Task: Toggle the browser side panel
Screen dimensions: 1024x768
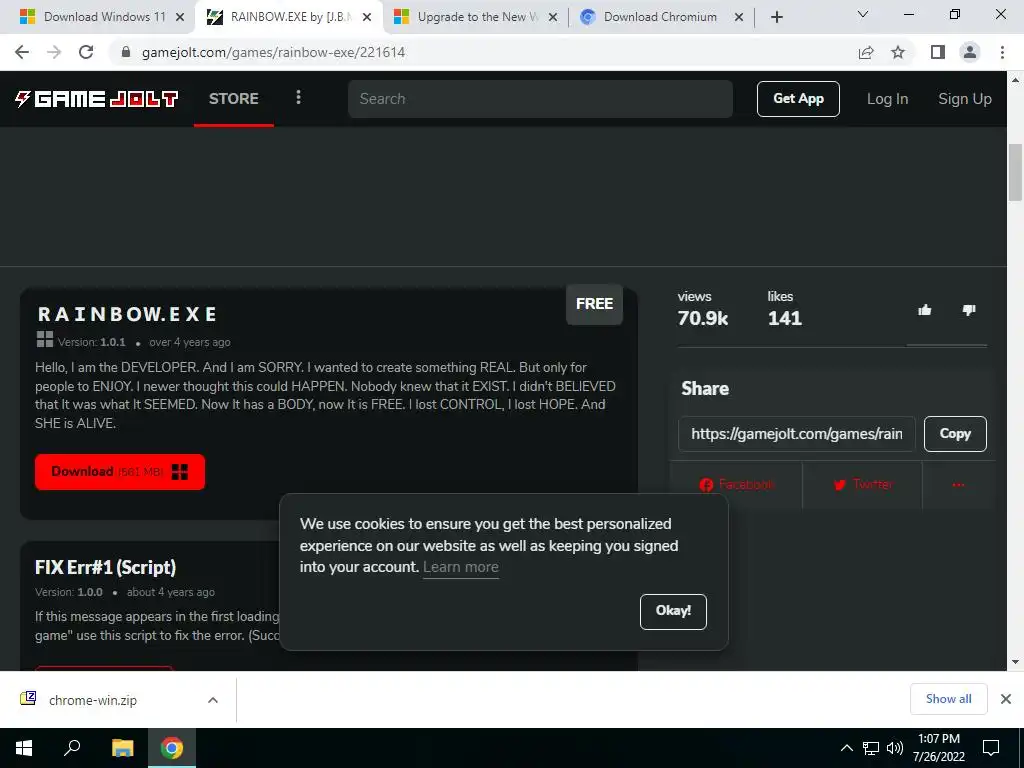Action: (x=938, y=52)
